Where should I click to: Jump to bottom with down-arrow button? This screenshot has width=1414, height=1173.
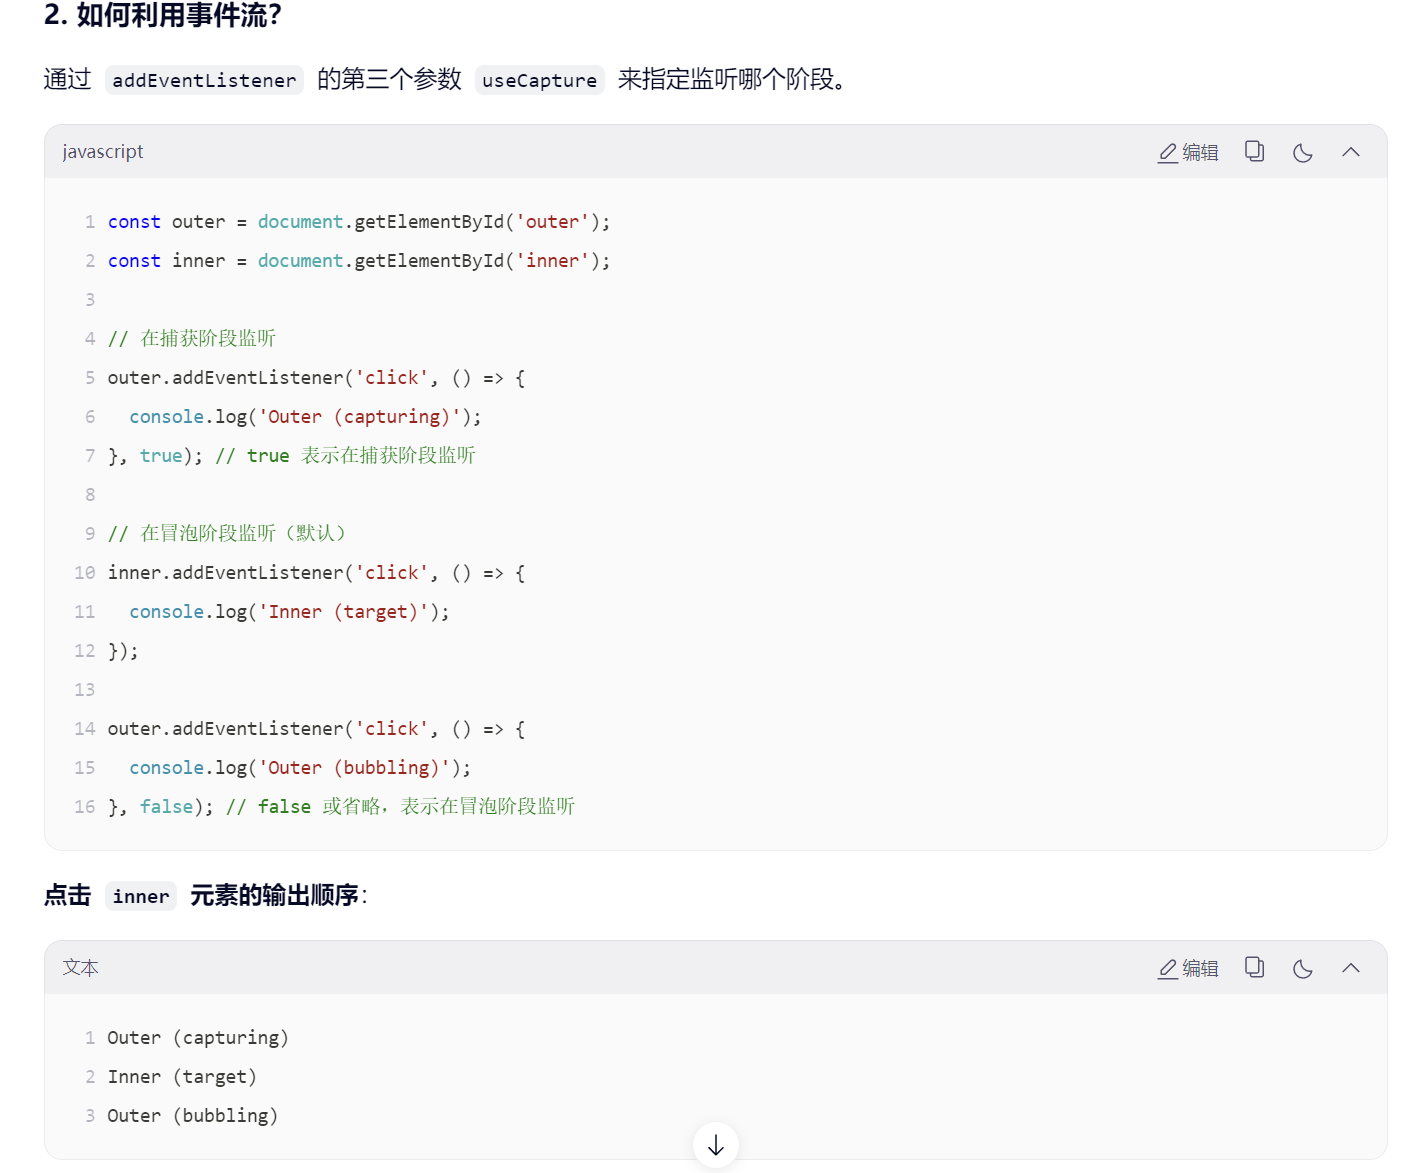(x=716, y=1146)
